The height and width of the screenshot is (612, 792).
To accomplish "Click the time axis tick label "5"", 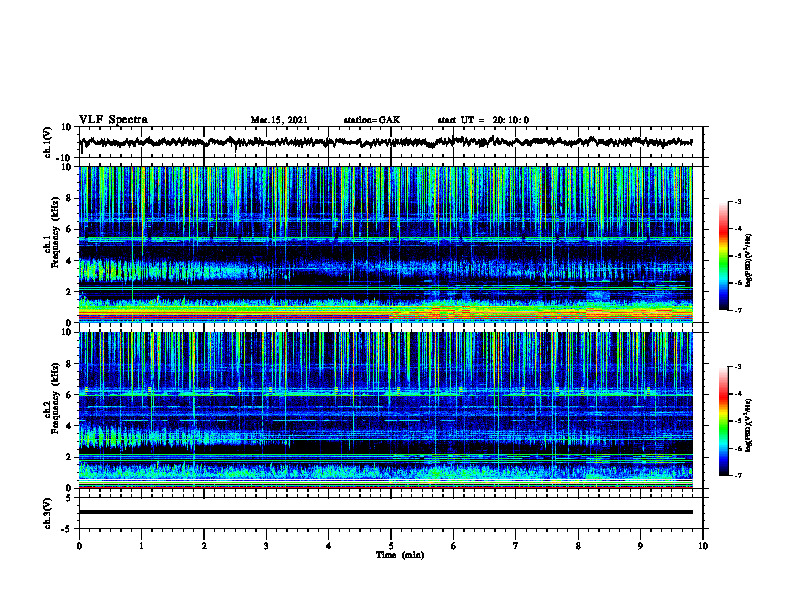I will [391, 546].
